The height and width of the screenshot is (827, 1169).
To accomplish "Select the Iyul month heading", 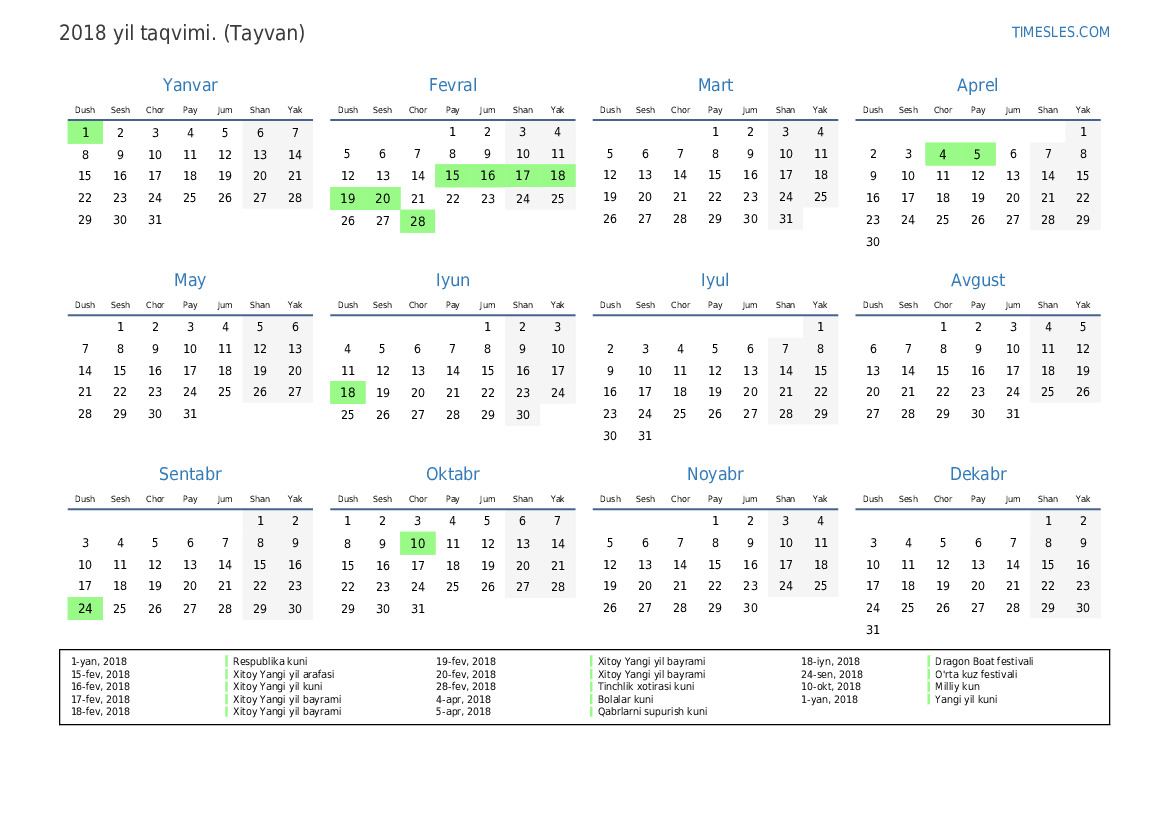I will [715, 280].
